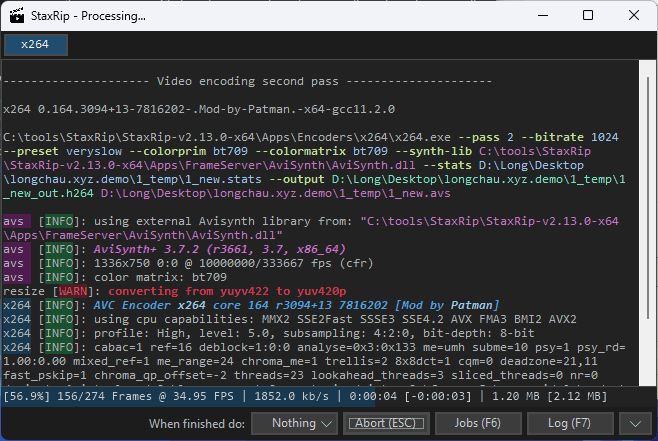This screenshot has width=658, height=441.
Task: Maximize the StaxRip window
Action: click(588, 16)
